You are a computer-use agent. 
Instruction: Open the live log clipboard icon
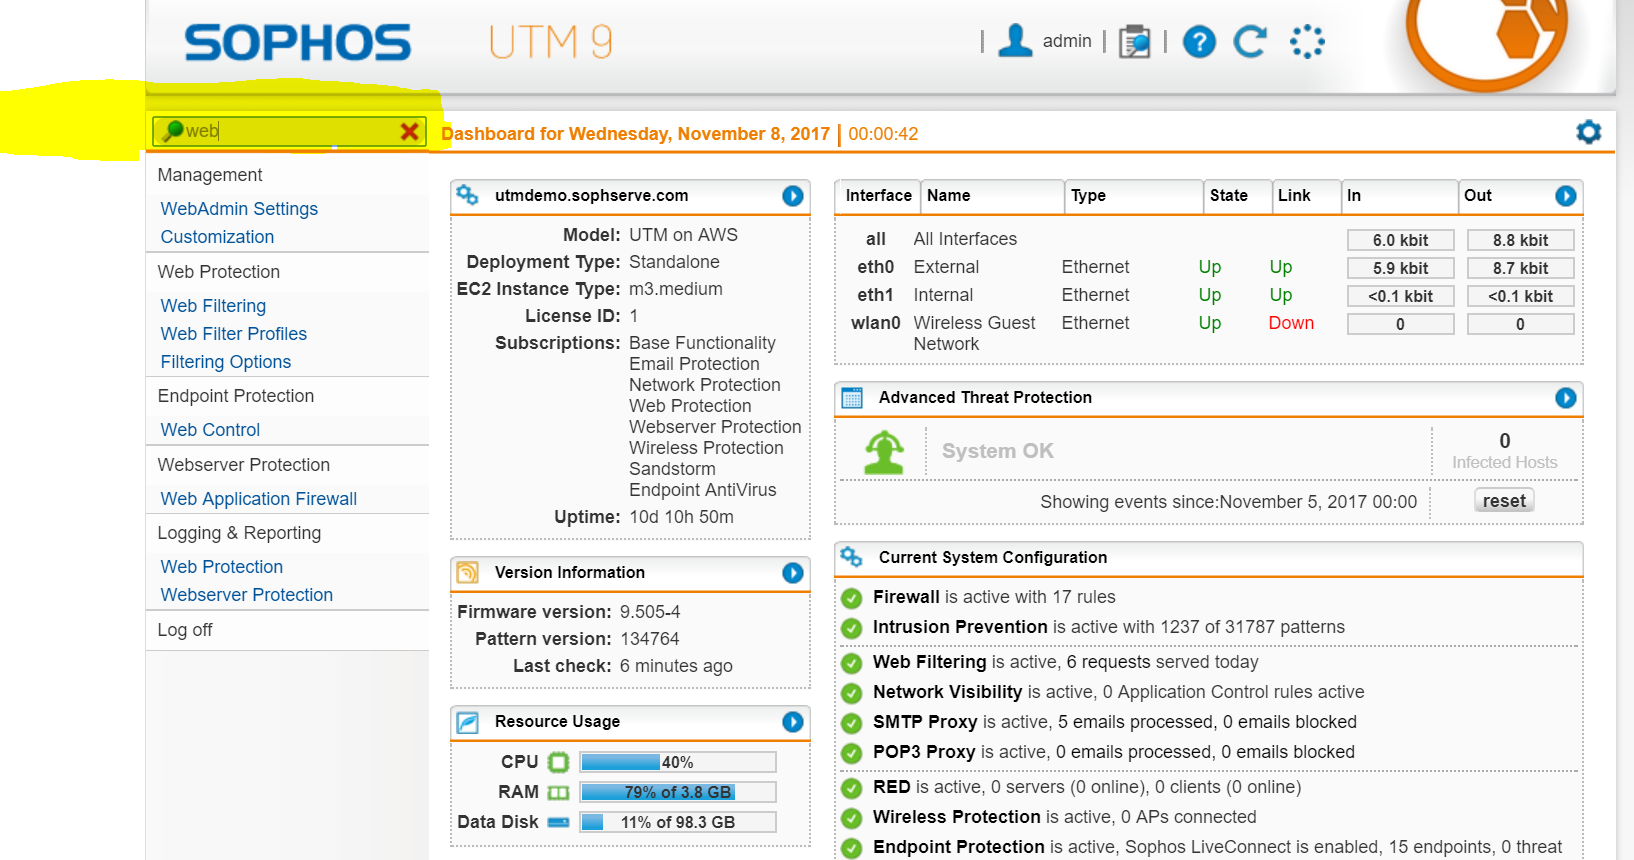[x=1134, y=41]
